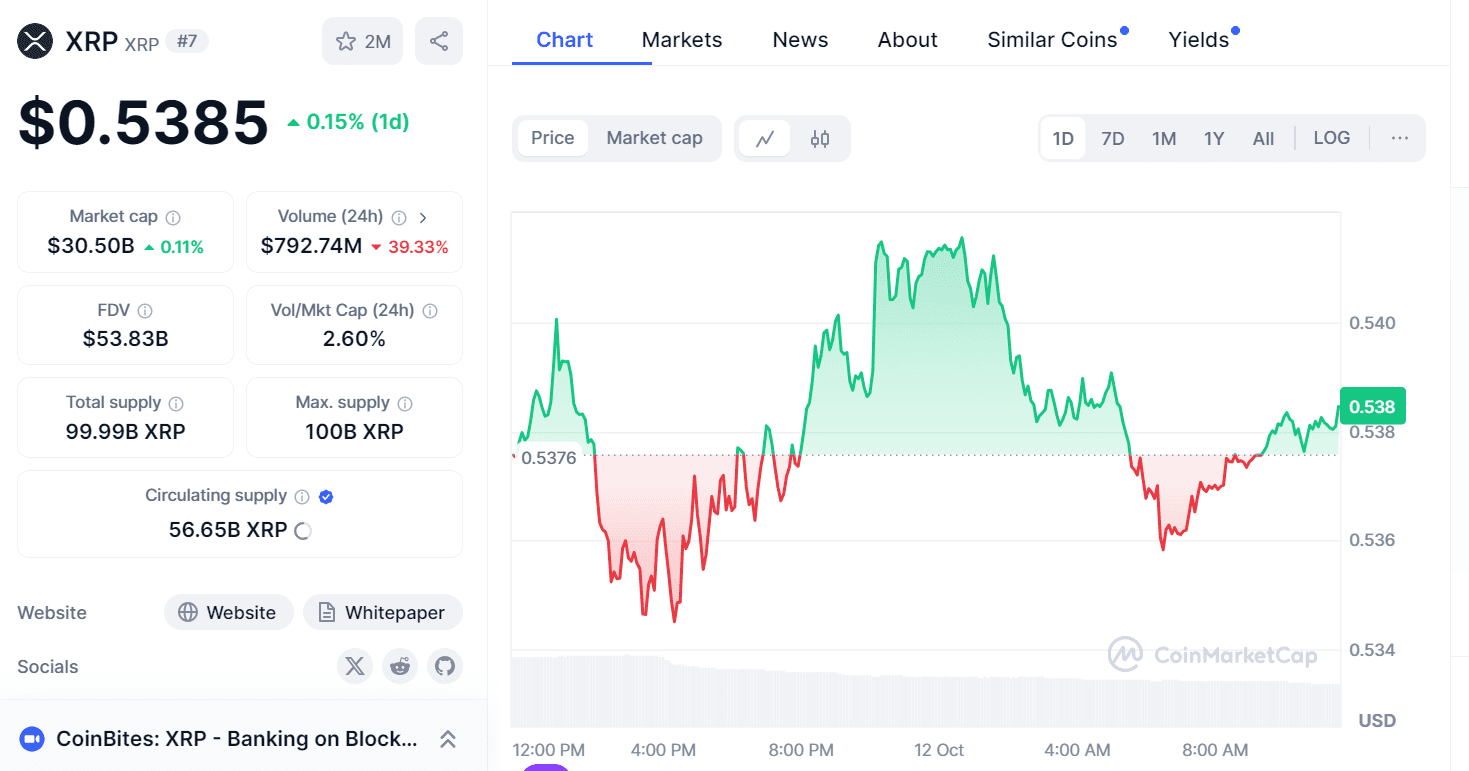Click the Market cap info icon
This screenshot has width=1469, height=771.
click(173, 217)
